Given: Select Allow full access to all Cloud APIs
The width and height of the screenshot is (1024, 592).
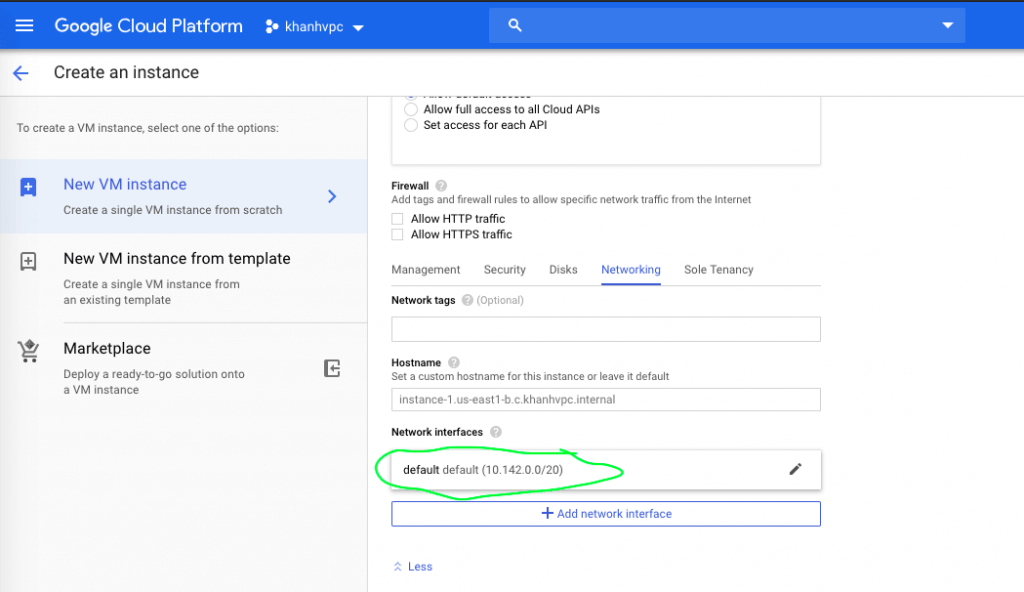Looking at the screenshot, I should point(410,109).
